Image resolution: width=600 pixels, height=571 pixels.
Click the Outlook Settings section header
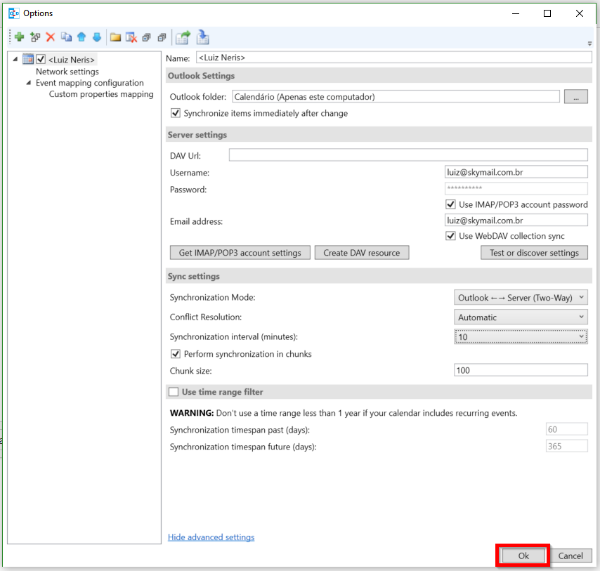[379, 76]
